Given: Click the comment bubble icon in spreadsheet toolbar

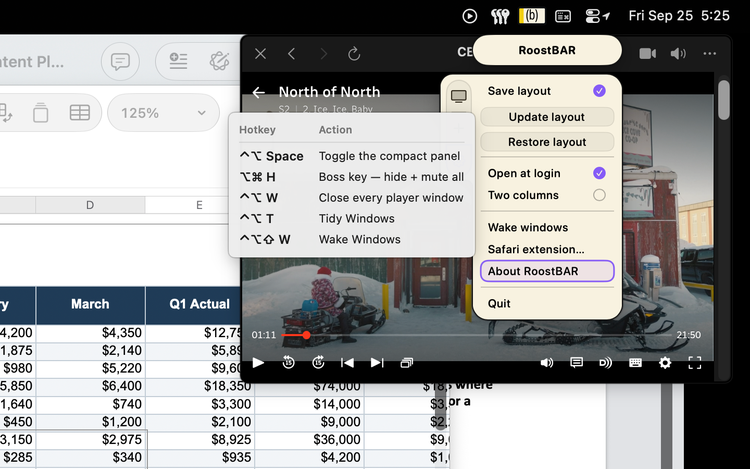Looking at the screenshot, I should click(x=120, y=62).
